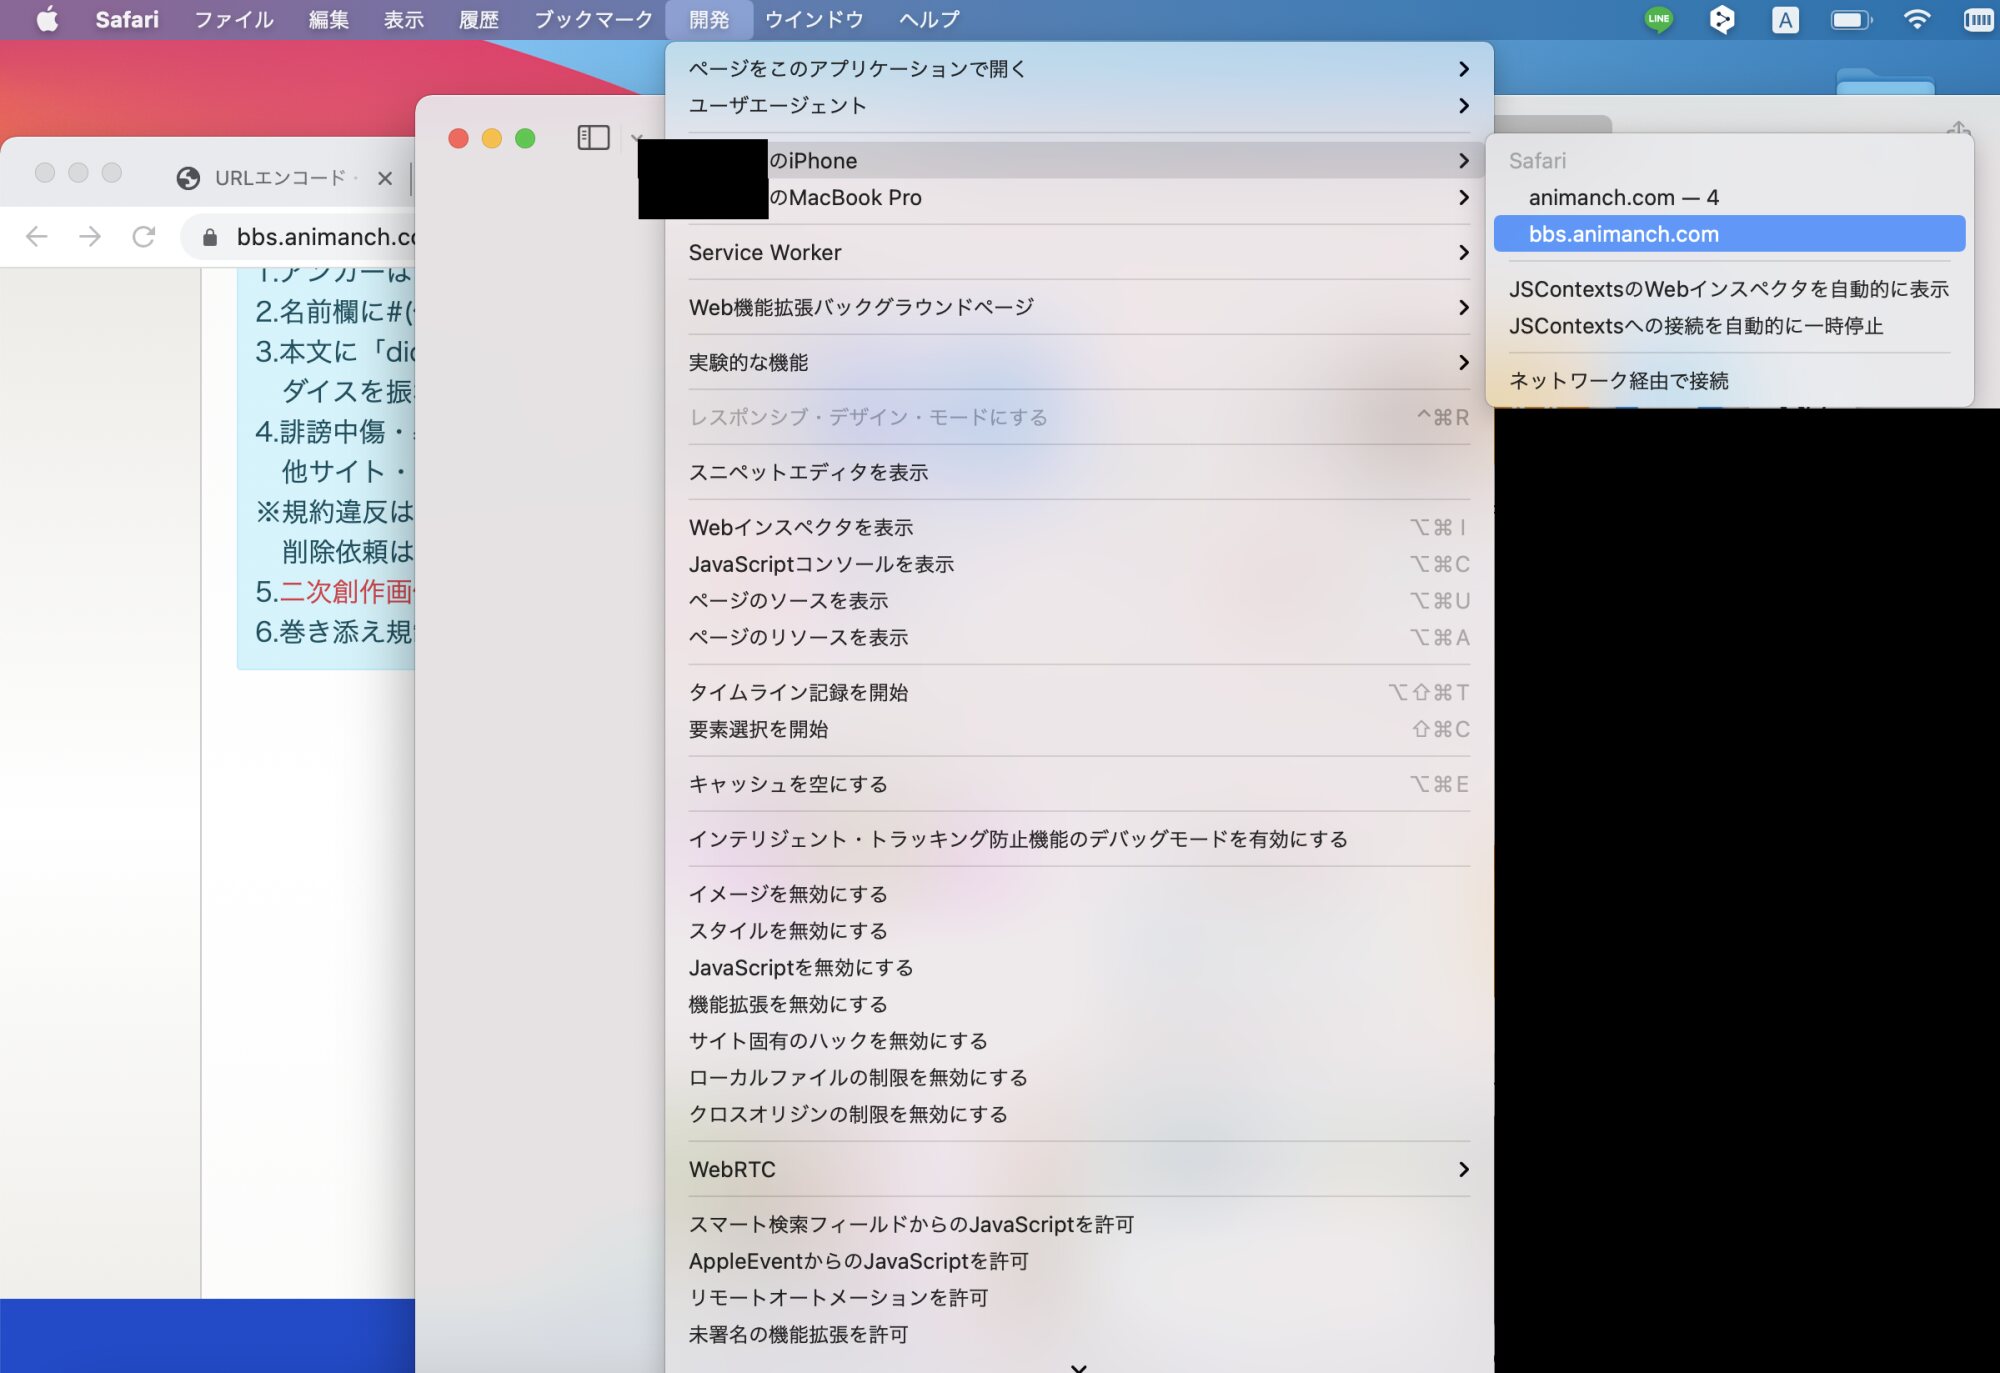Toggle ネットワーク経由で接続 option
Screen dimensions: 2000x1373
1618,381
